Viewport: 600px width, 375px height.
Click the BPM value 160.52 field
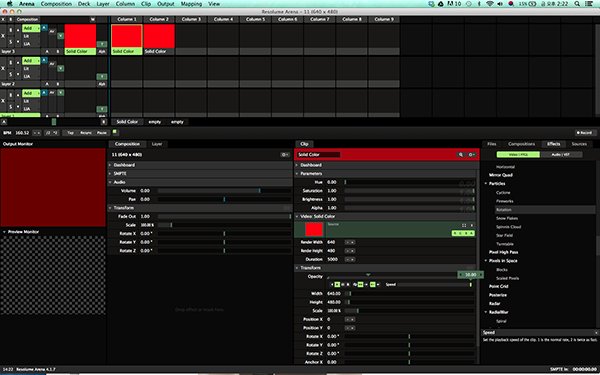click(22, 133)
